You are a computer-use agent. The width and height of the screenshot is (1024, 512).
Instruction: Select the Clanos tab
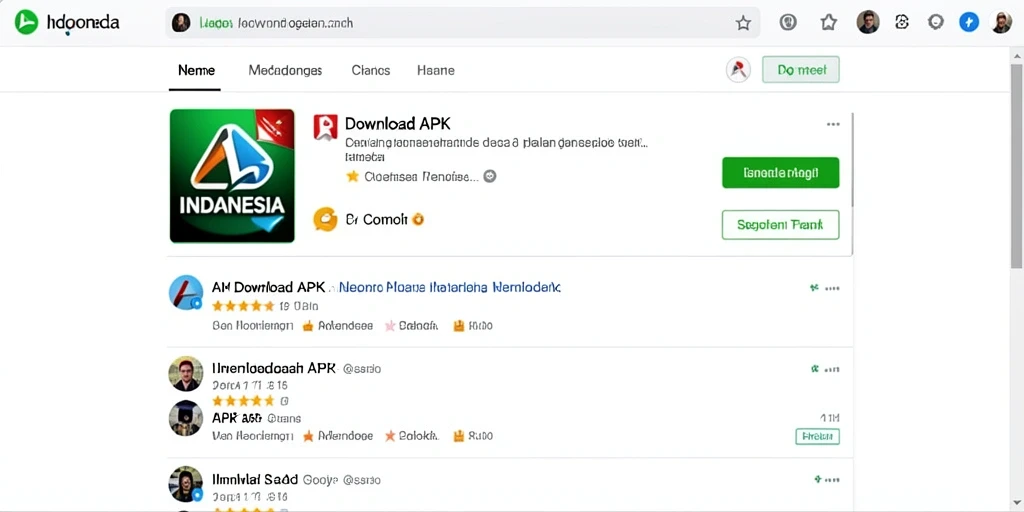pos(370,71)
